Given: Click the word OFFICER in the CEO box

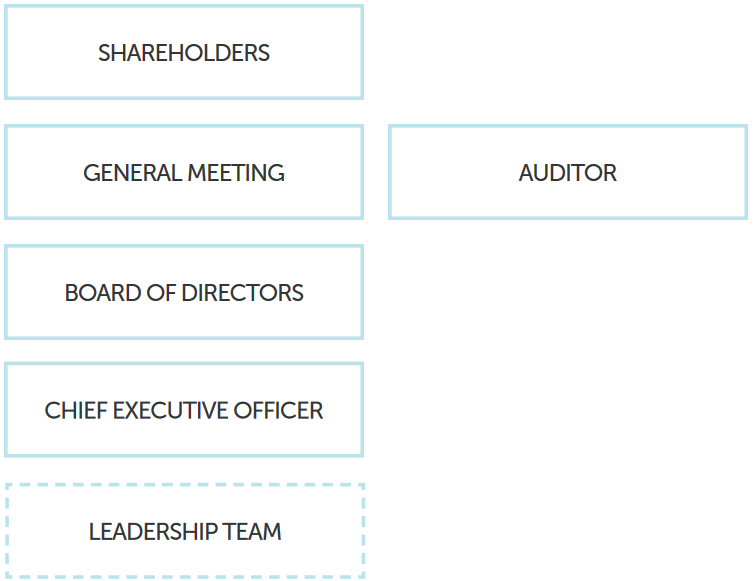Looking at the screenshot, I should point(279,411).
